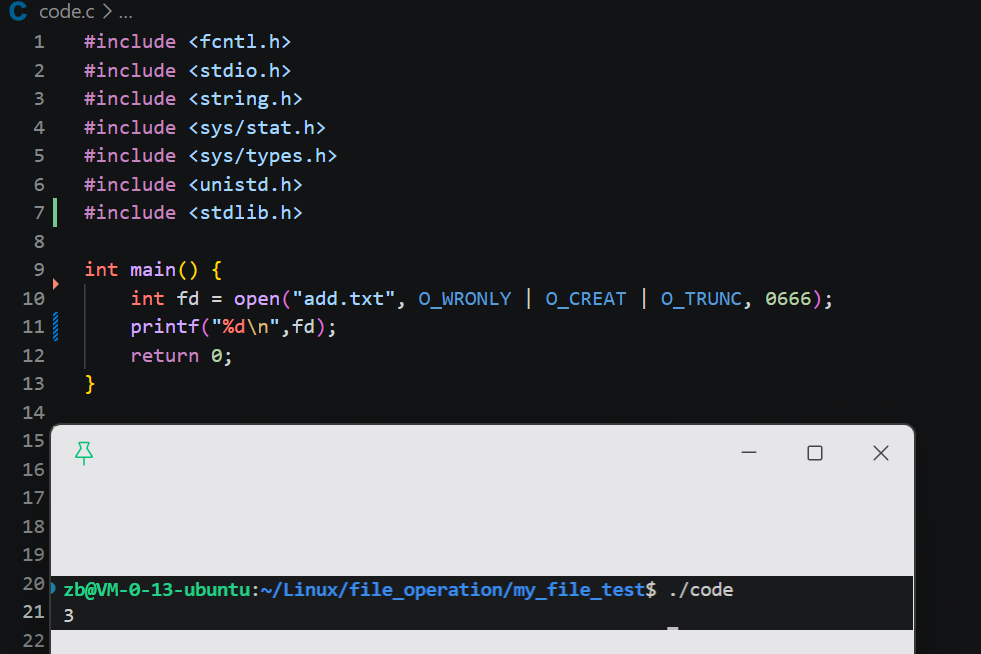Click the red breakpoint arrow near line 10
The height and width of the screenshot is (654, 981).
(56, 284)
